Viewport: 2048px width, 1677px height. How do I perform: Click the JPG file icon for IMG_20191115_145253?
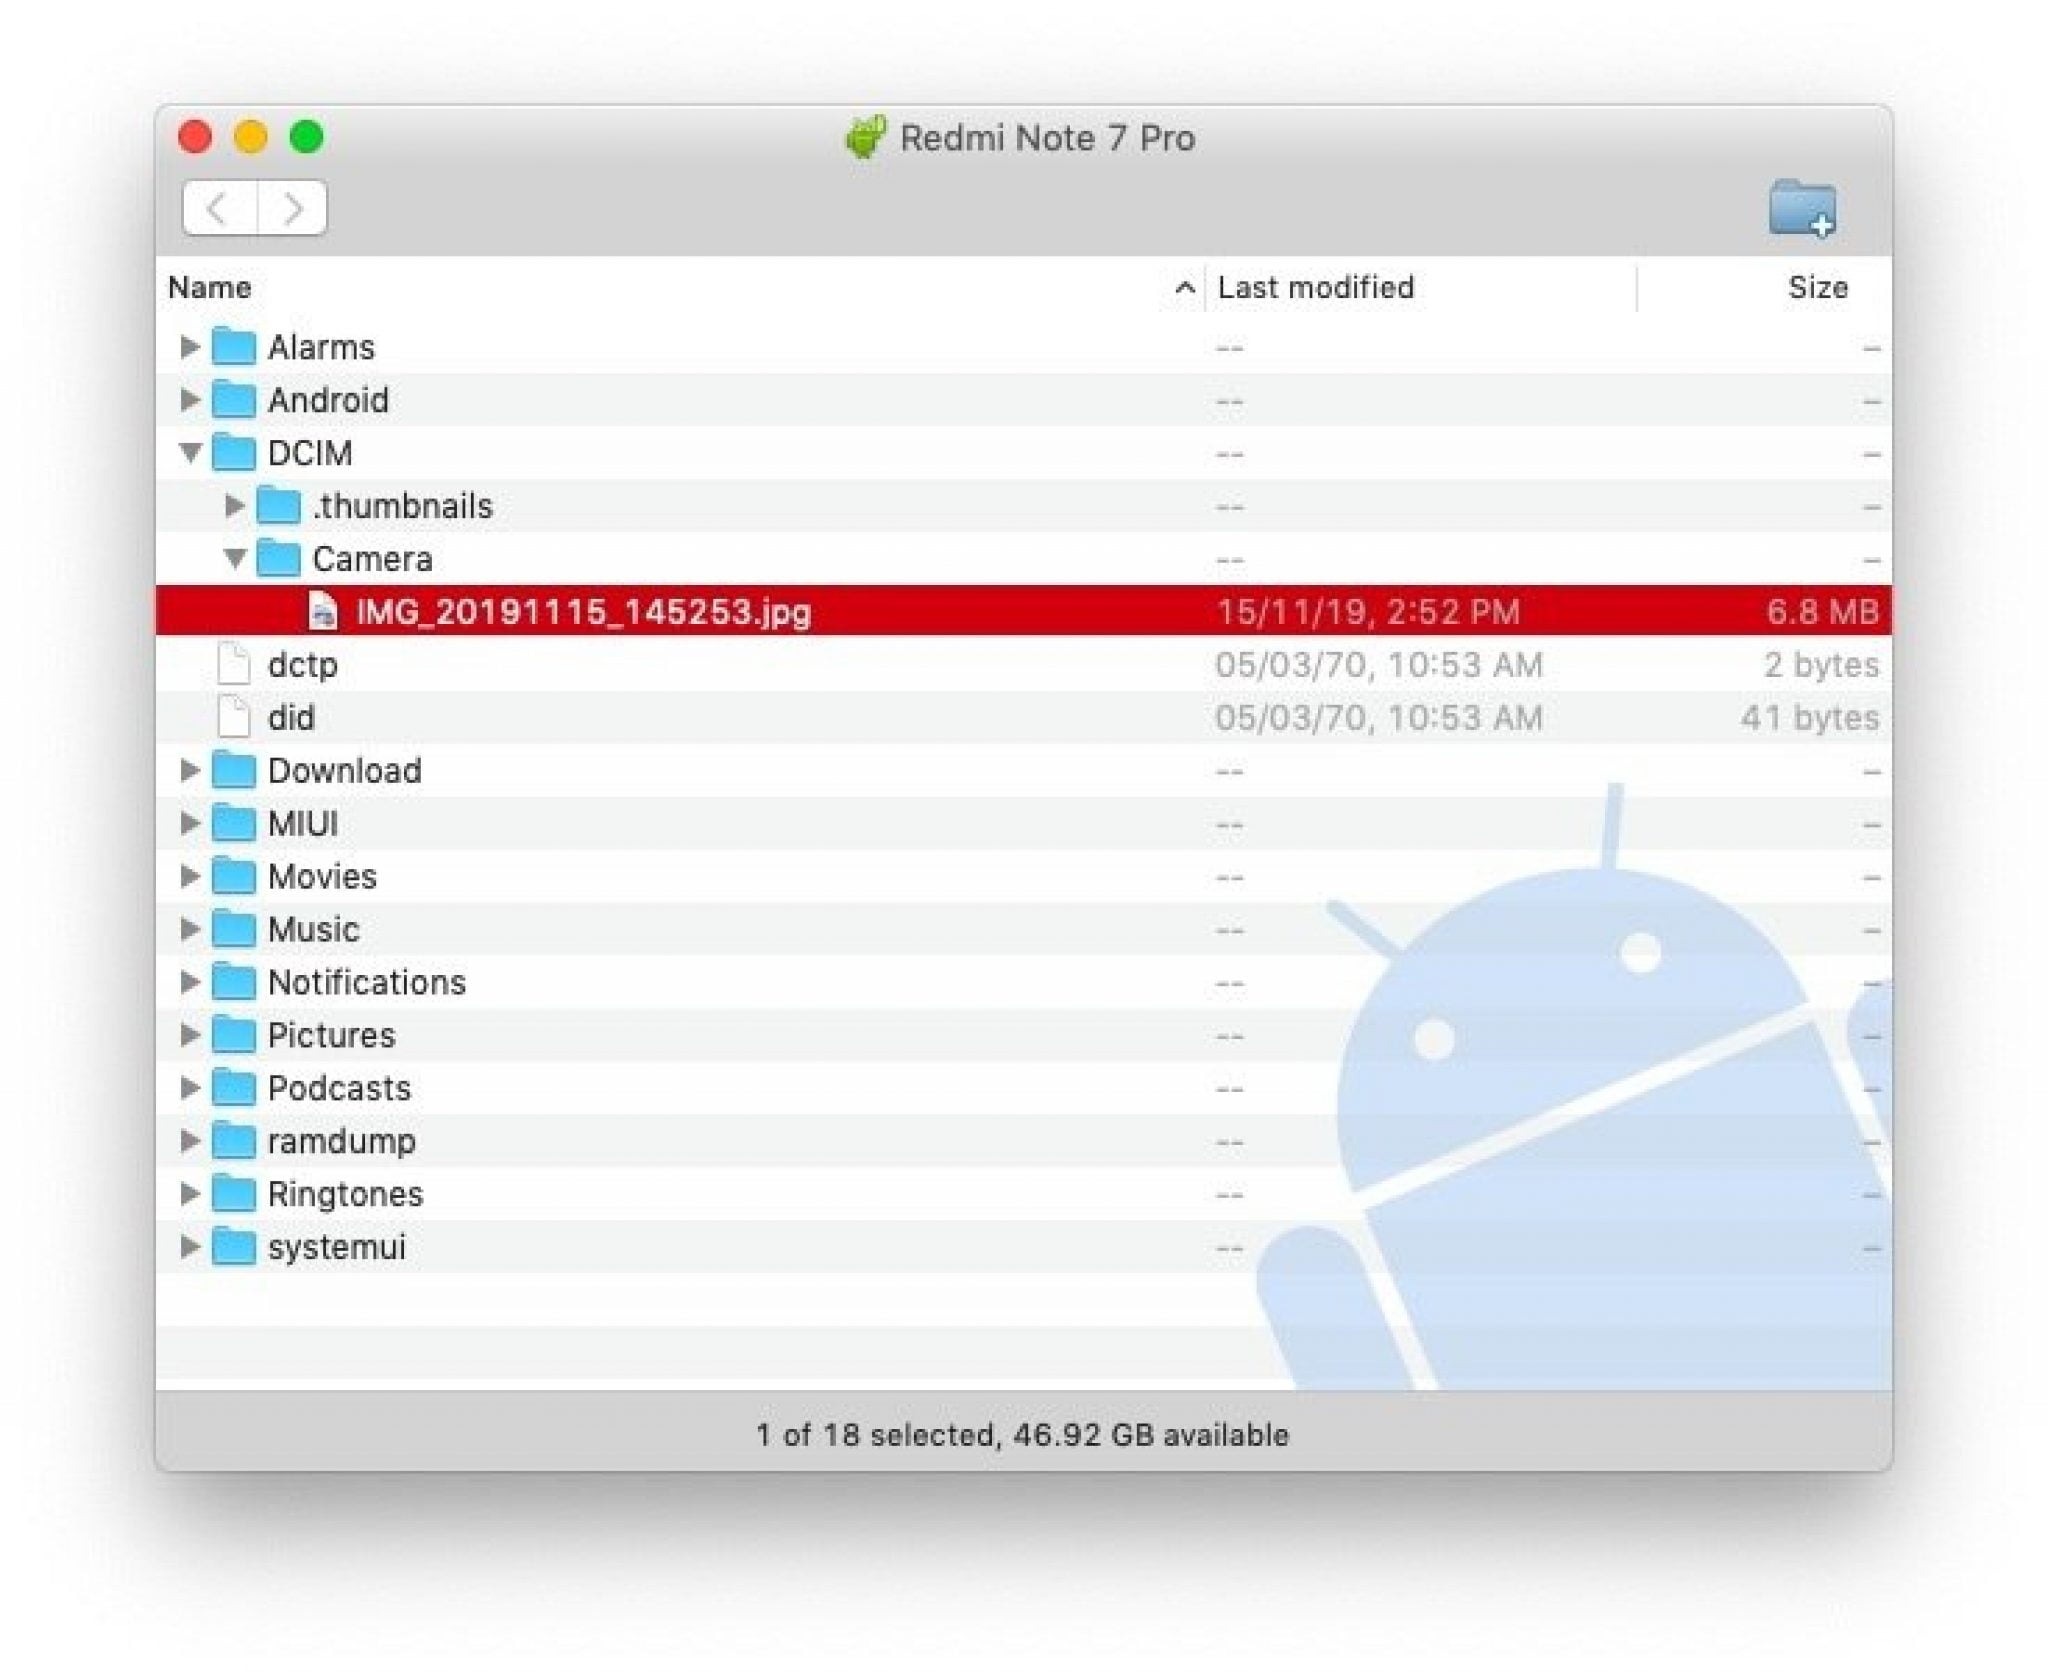[x=322, y=611]
